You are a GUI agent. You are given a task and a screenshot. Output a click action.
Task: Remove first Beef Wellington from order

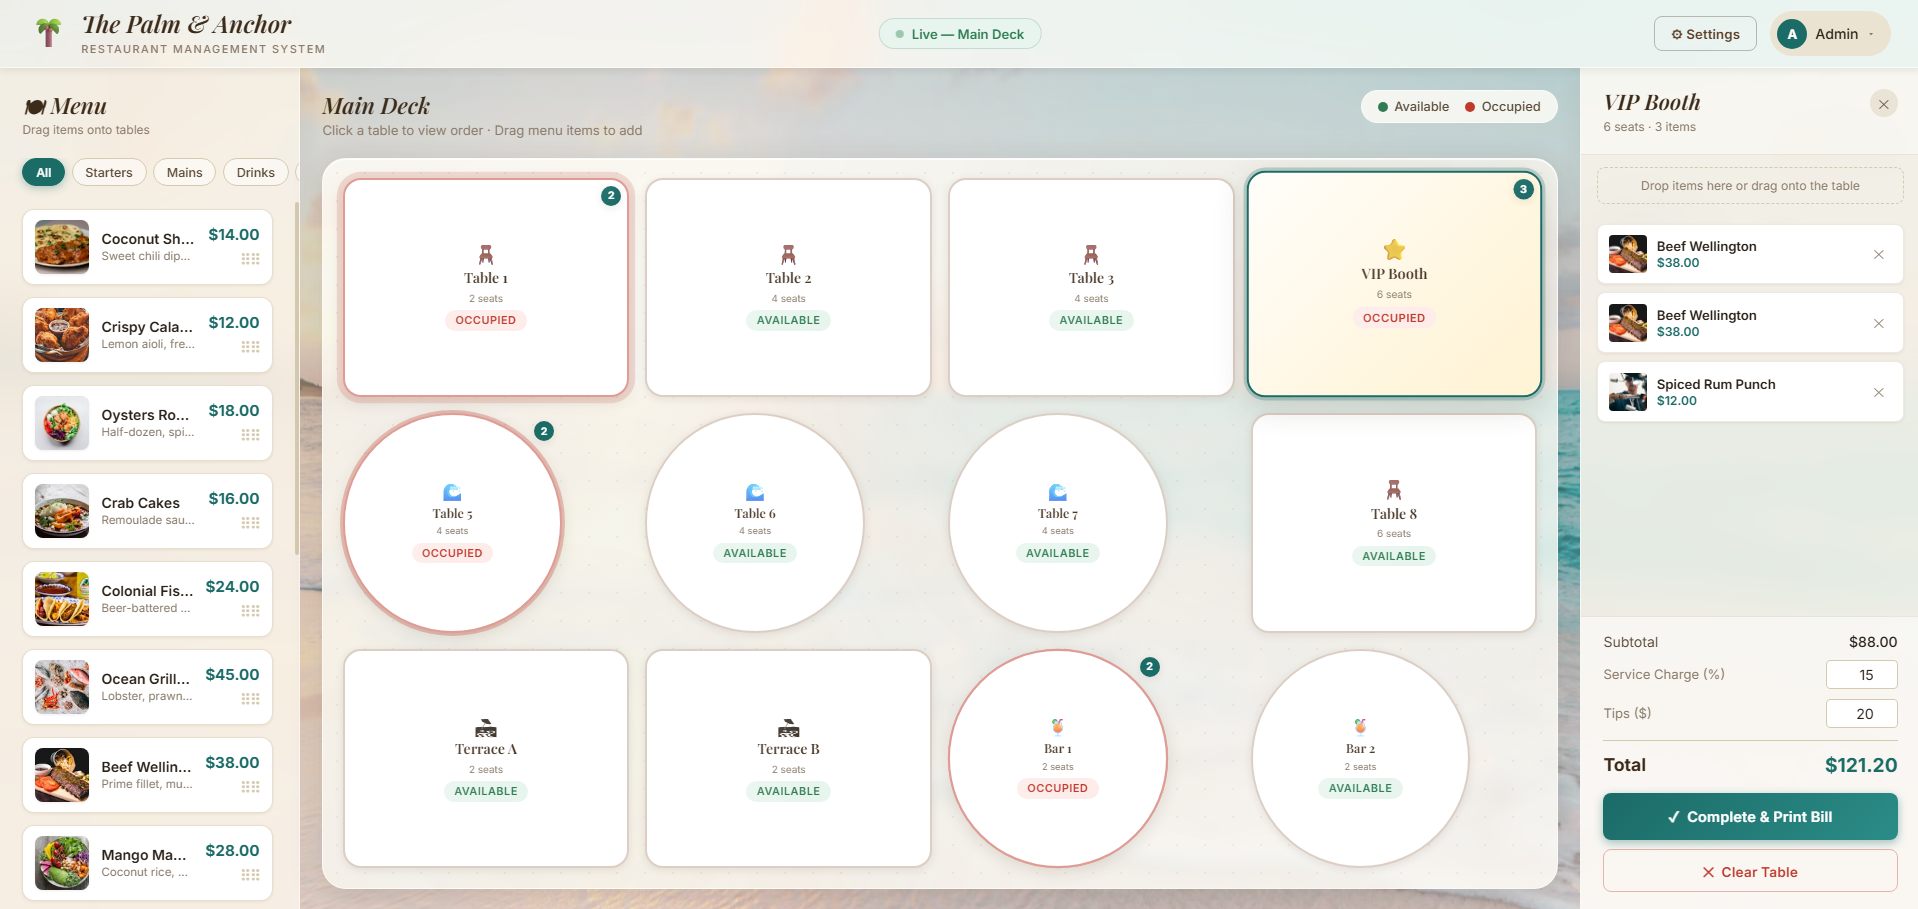click(1878, 254)
